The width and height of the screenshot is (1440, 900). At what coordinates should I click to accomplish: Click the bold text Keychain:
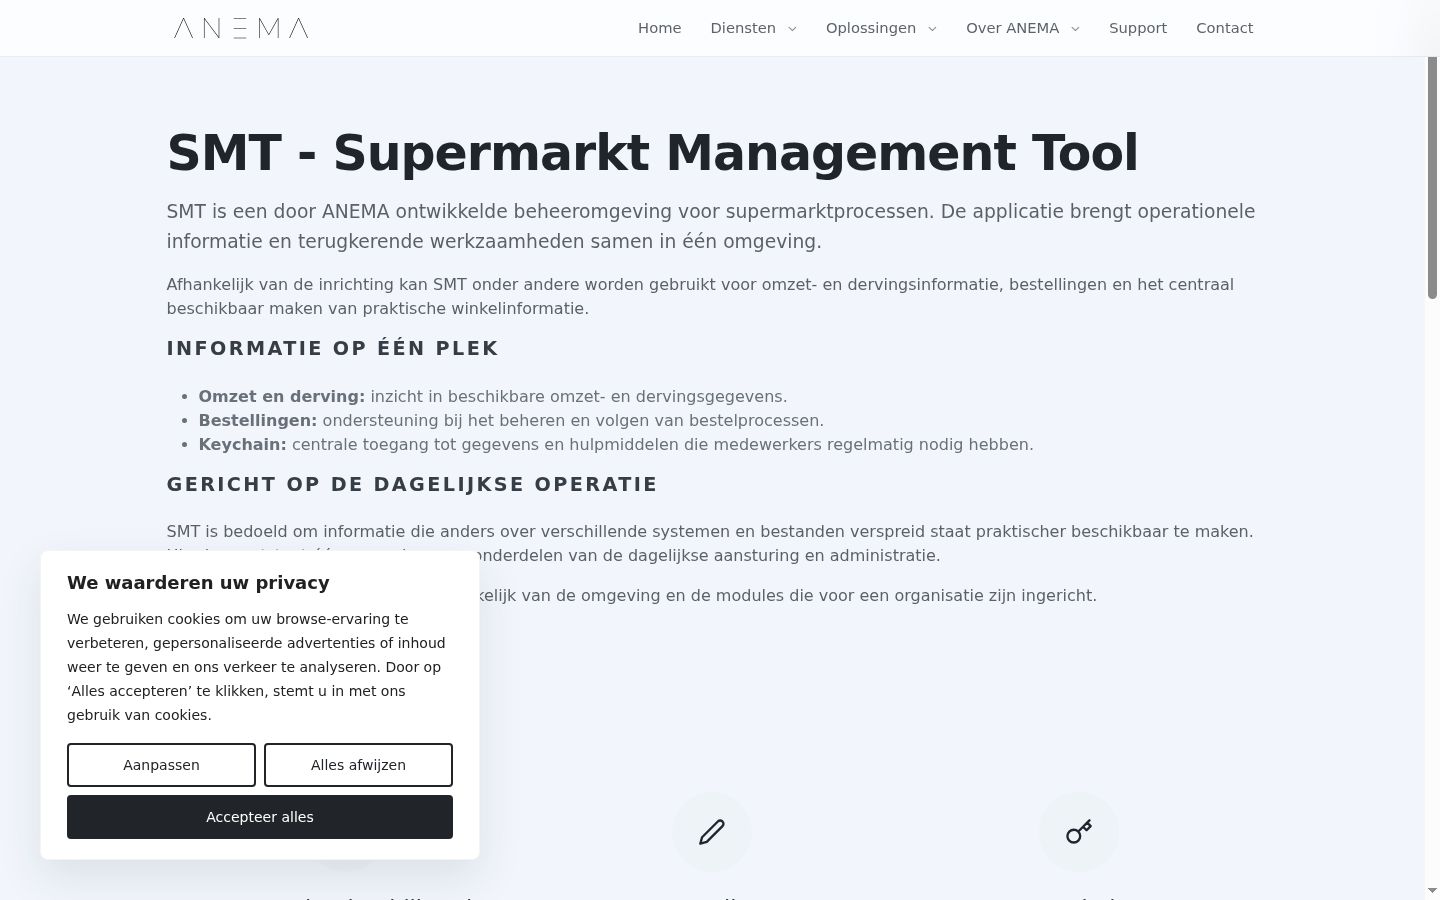click(x=242, y=444)
